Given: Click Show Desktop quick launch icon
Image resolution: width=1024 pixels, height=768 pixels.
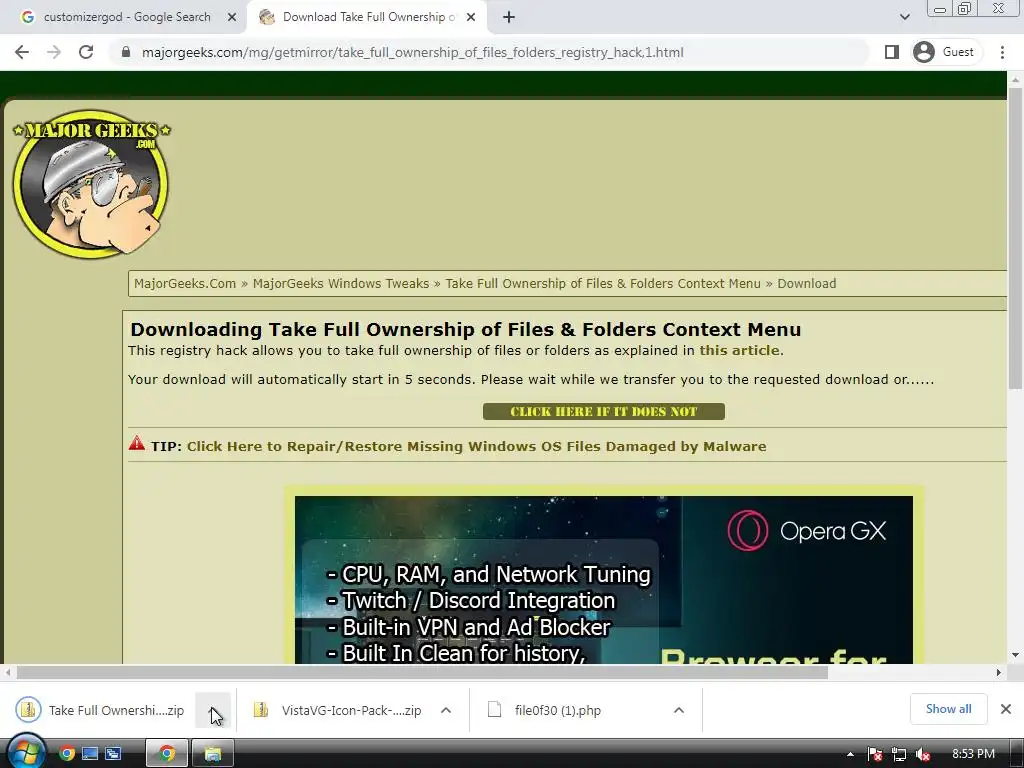Looking at the screenshot, I should [x=90, y=754].
